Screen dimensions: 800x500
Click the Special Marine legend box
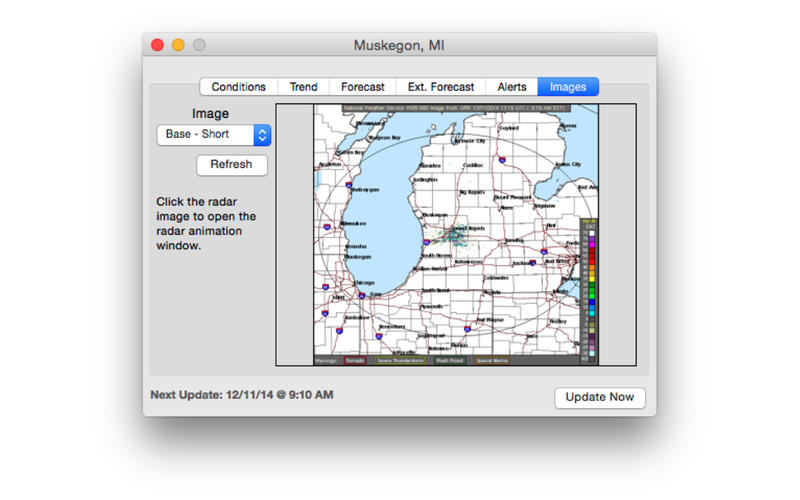pyautogui.click(x=491, y=360)
